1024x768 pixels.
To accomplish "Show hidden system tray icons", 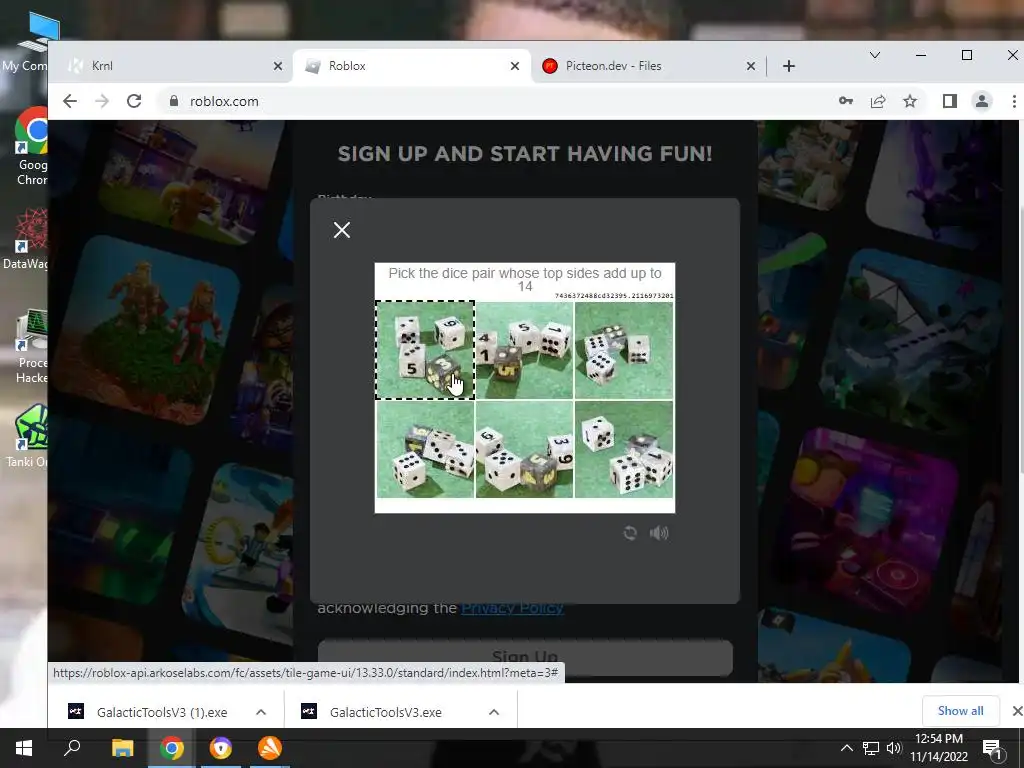I will (x=846, y=748).
